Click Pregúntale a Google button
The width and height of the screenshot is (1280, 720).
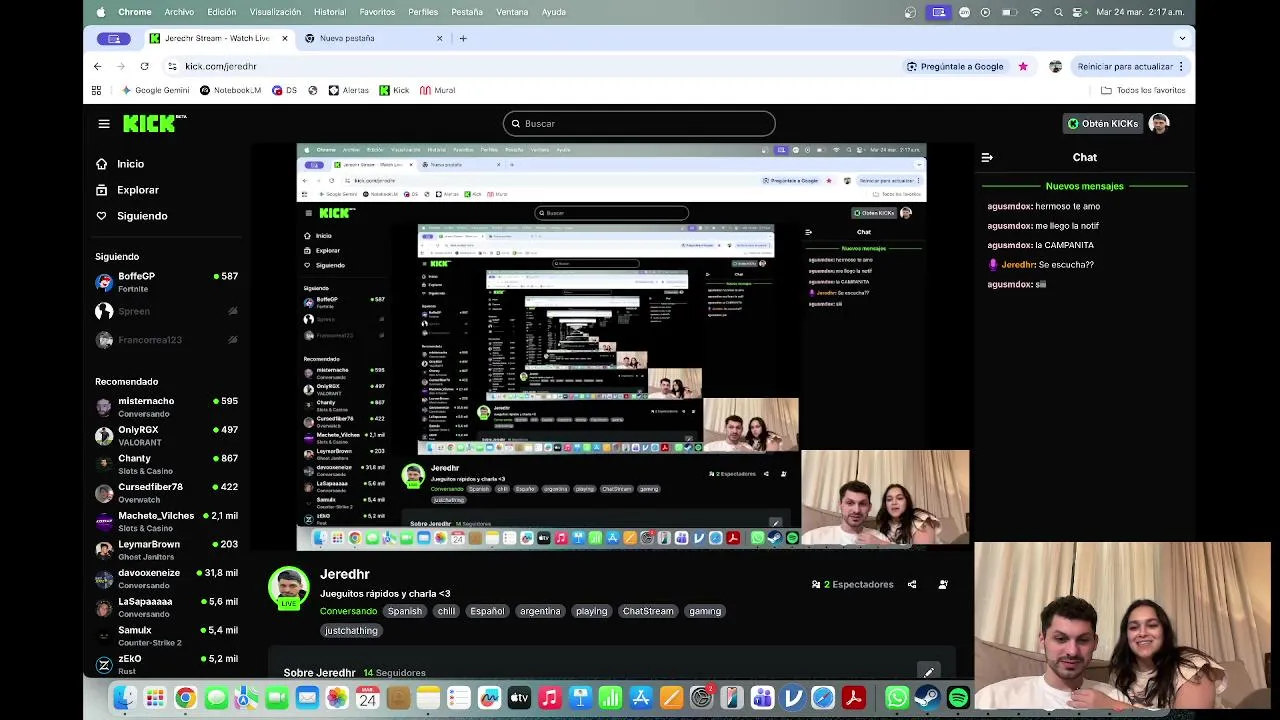click(955, 66)
